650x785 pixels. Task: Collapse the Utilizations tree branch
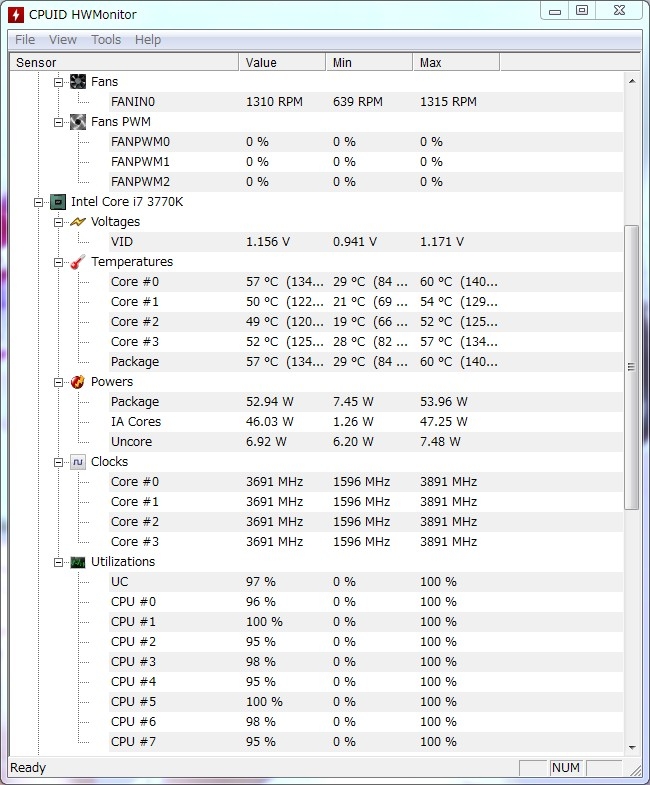[x=59, y=562]
